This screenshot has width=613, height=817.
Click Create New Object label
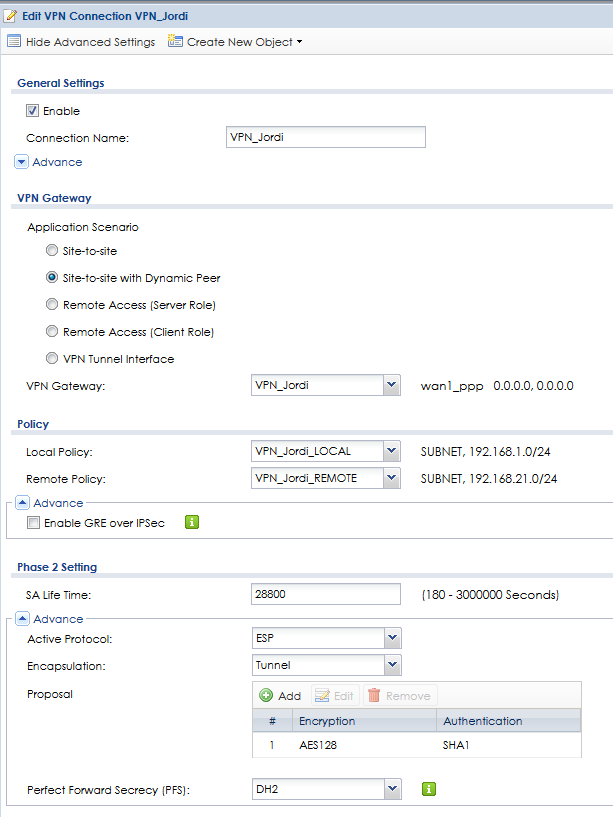(240, 42)
